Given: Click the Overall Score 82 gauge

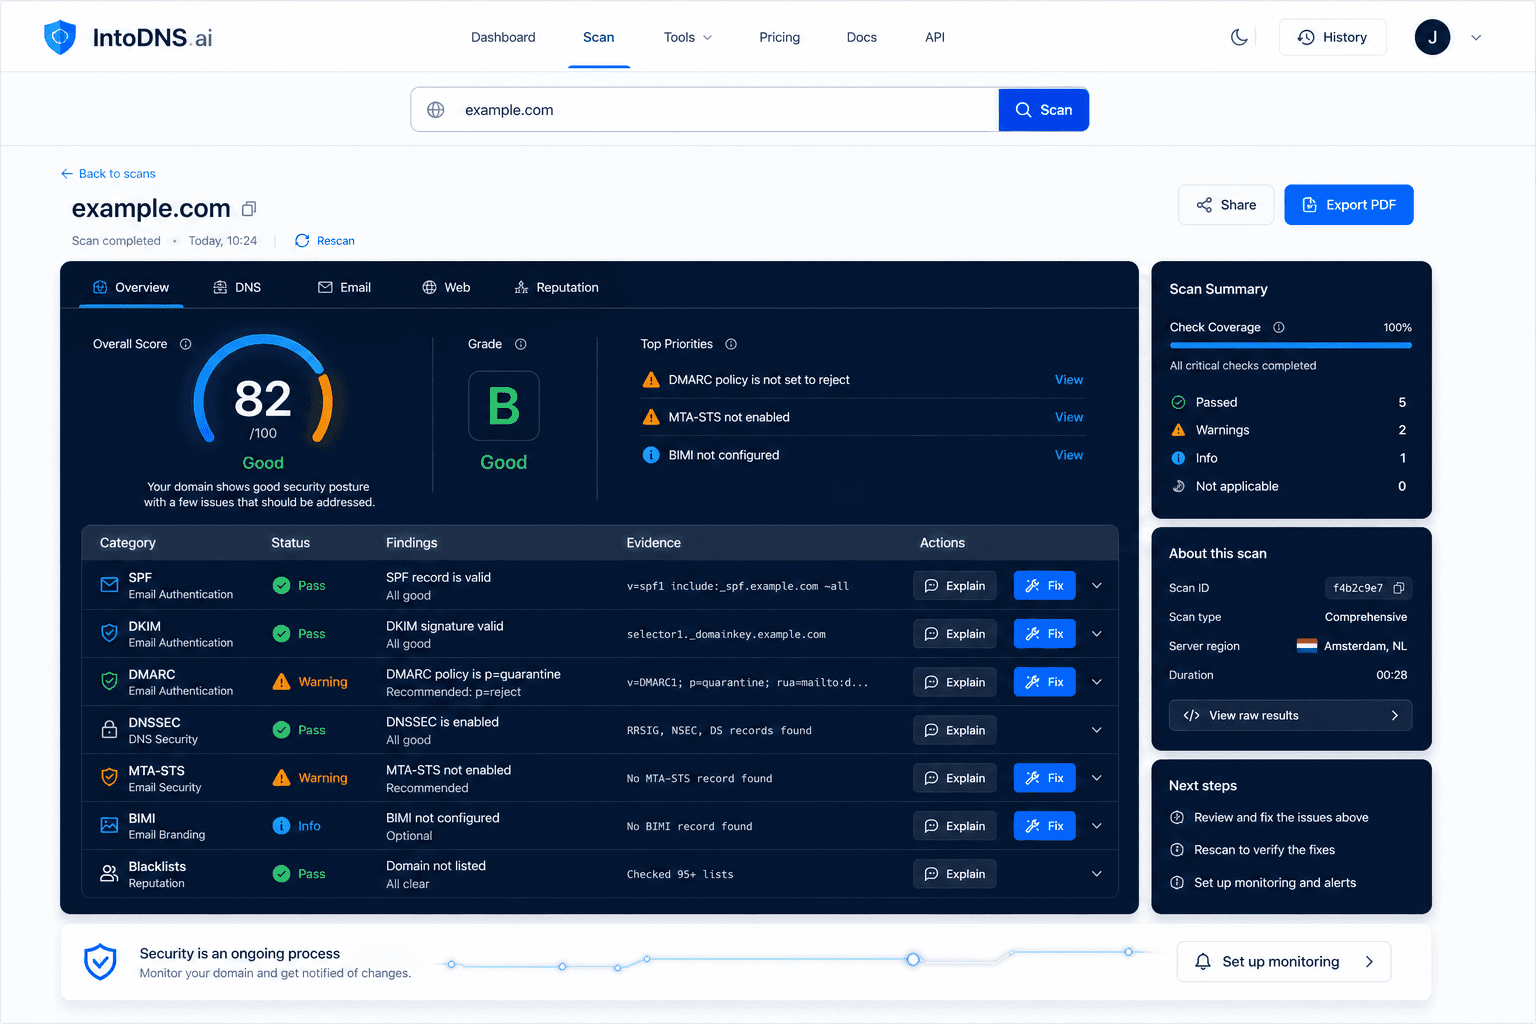Looking at the screenshot, I should click(263, 390).
